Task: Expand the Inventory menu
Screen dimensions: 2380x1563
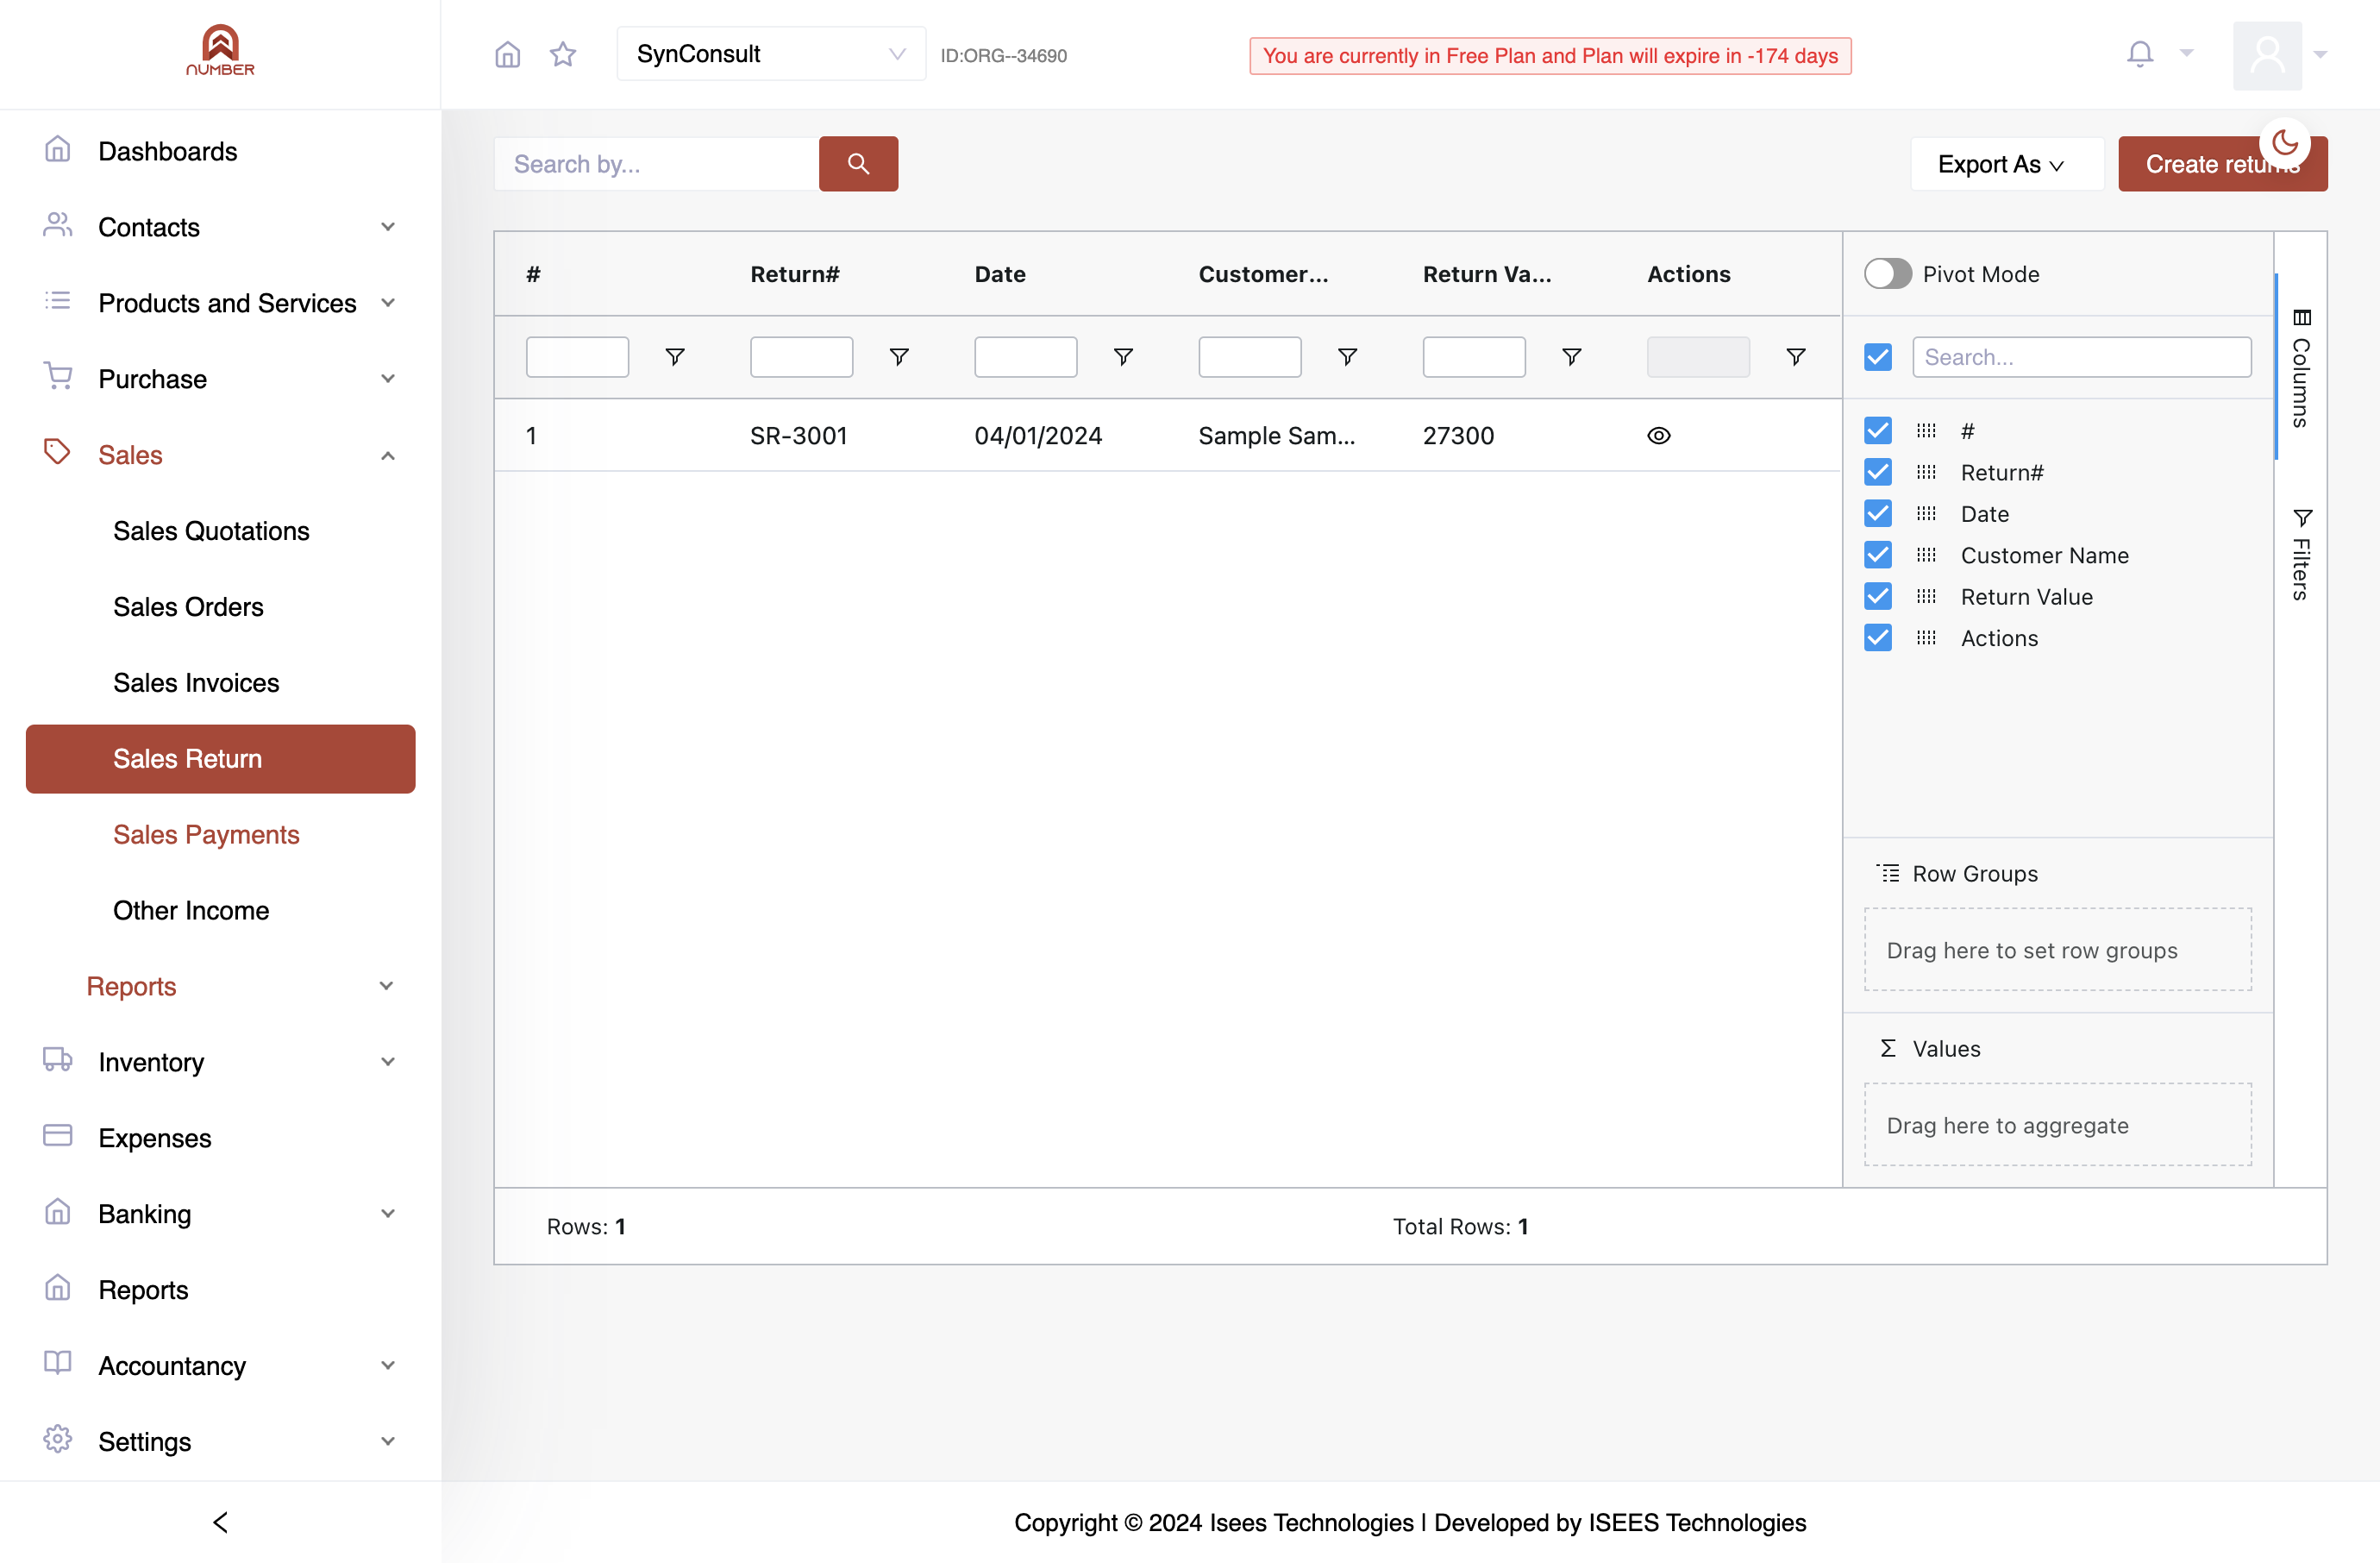Action: (x=220, y=1062)
